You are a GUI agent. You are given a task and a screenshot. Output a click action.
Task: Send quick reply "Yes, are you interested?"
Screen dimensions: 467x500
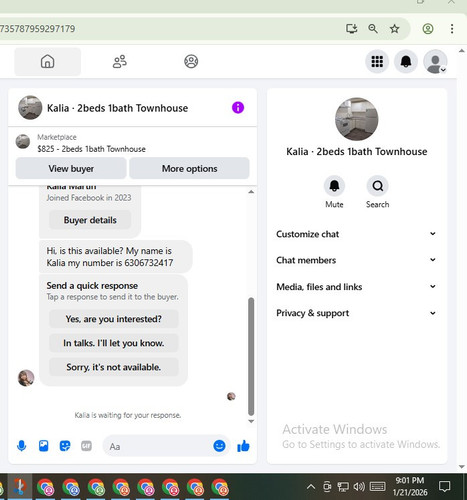[x=114, y=319]
